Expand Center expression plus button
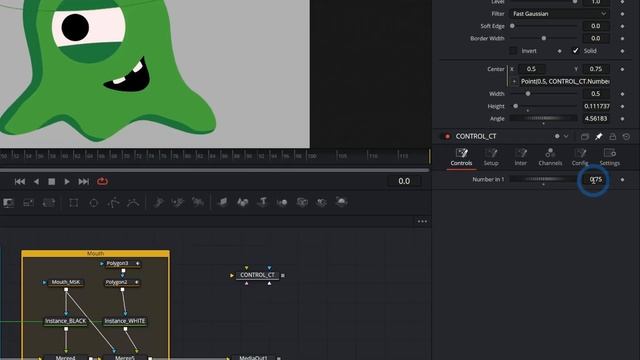Viewport: 640px width, 360px height. [x=514, y=82]
